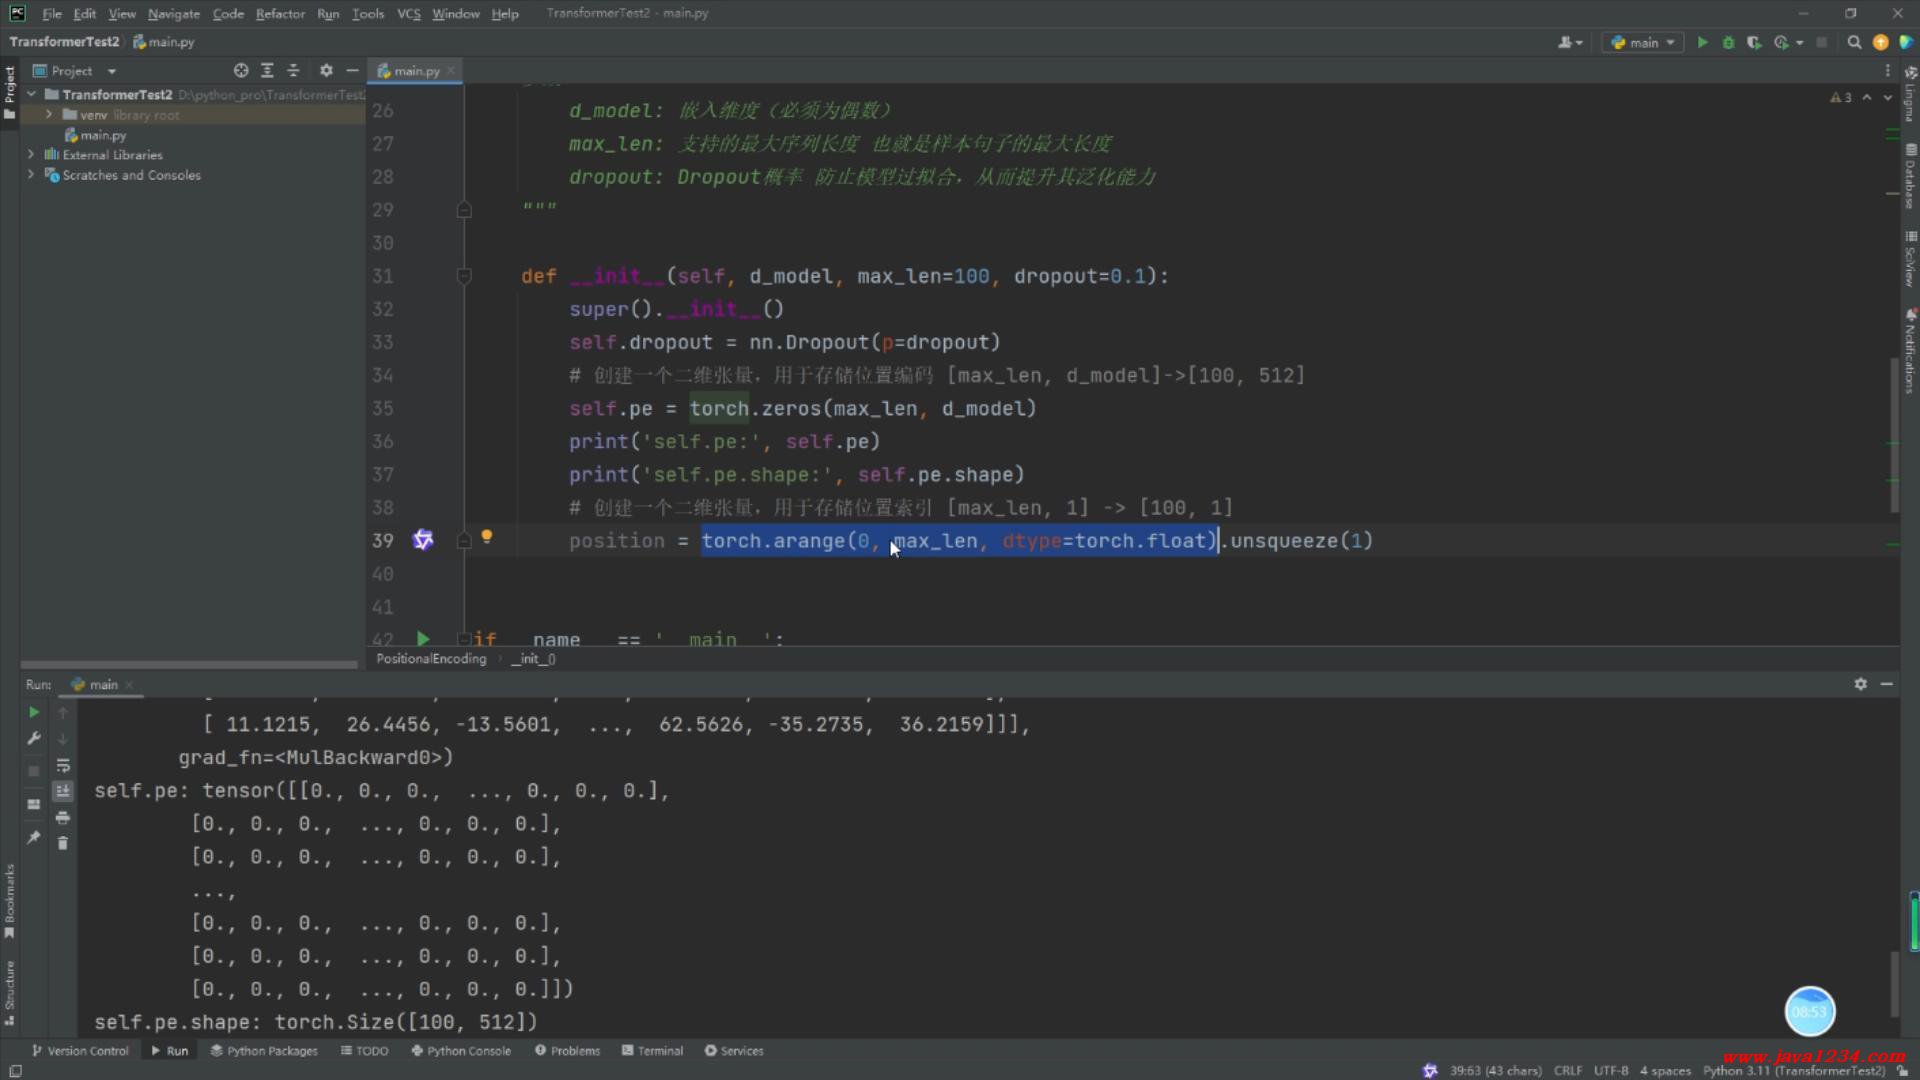The height and width of the screenshot is (1080, 1920).
Task: Click the intention lightbulb on line 39
Action: click(487, 537)
